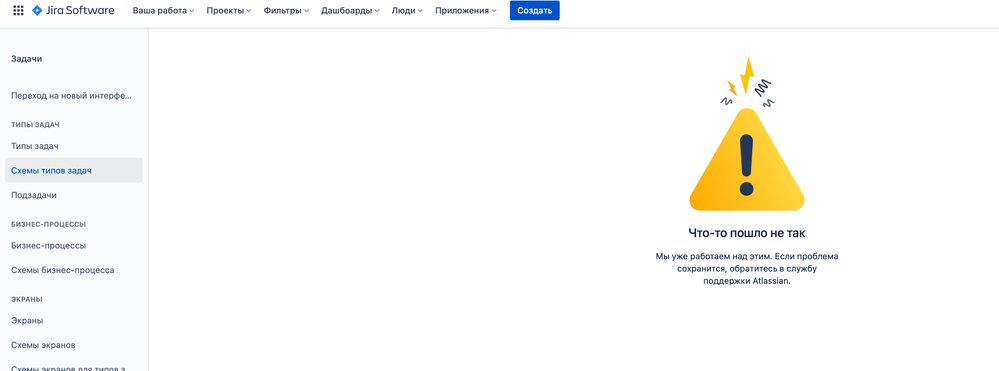Expand the Приложения menu
Viewport: 999px width, 371px height.
pyautogui.click(x=466, y=11)
